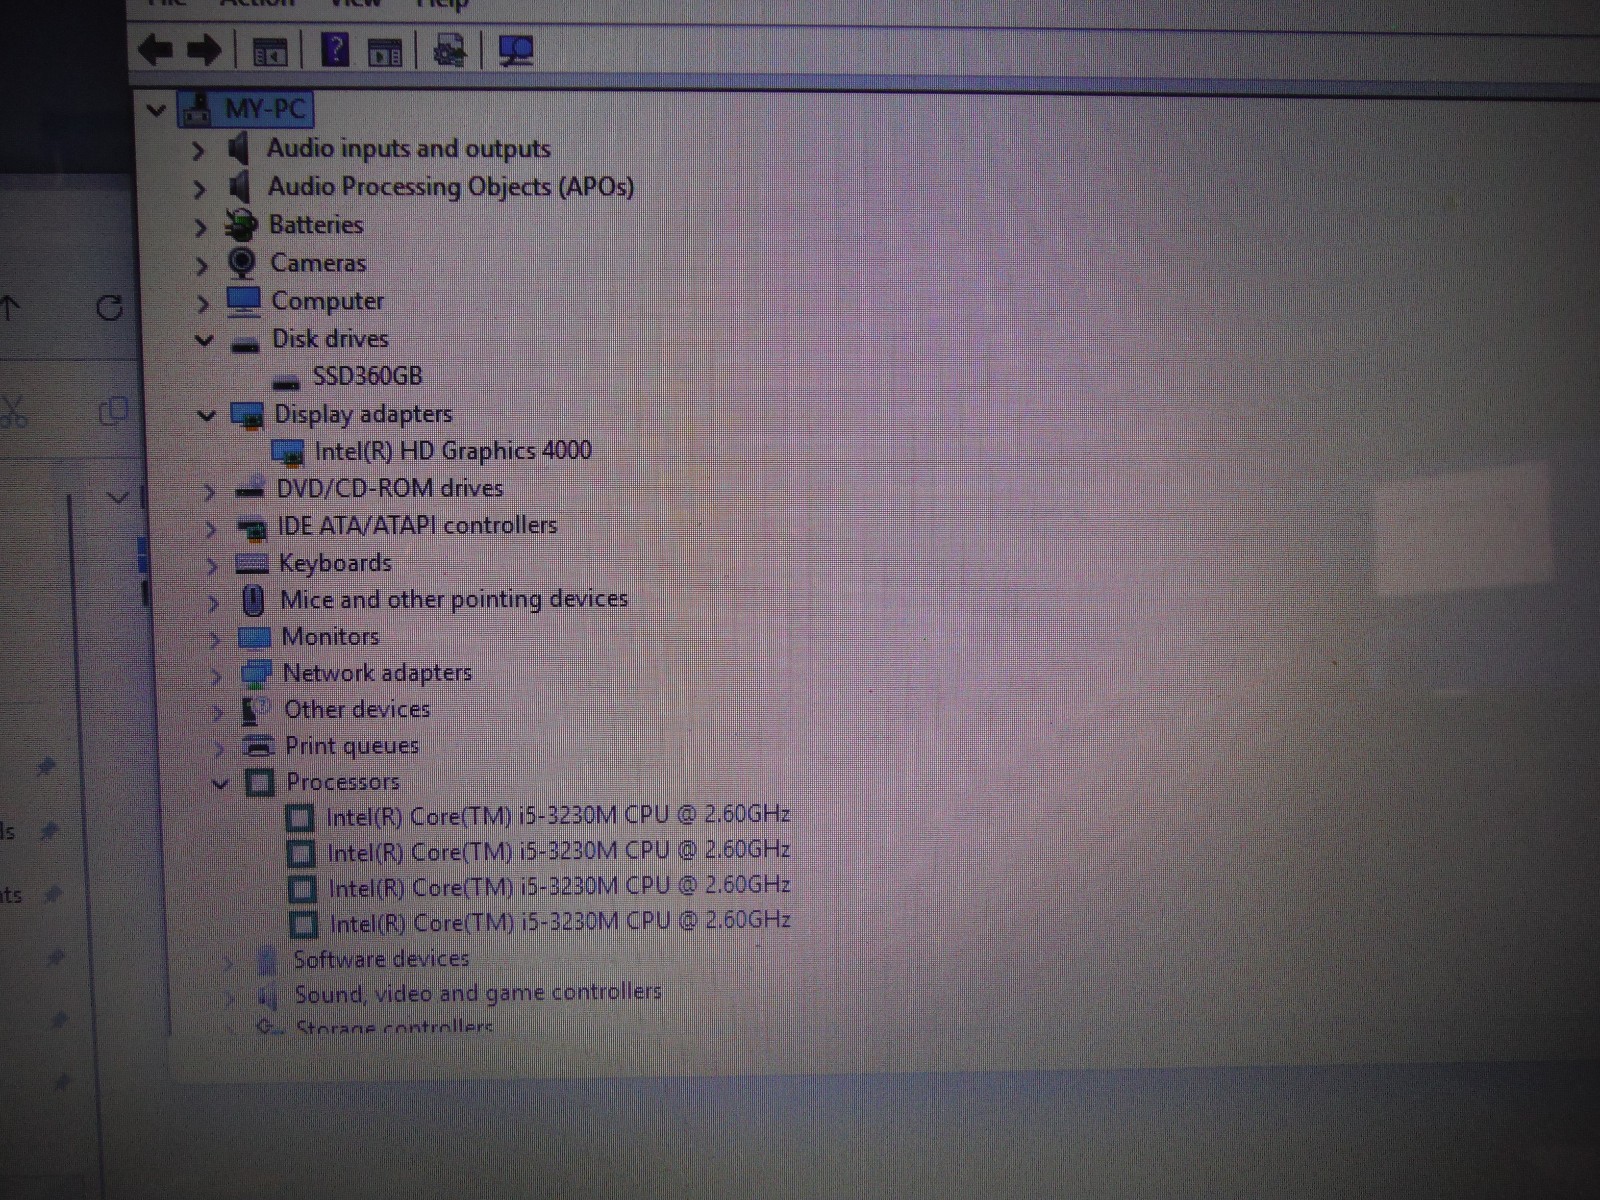The image size is (1600, 1200).
Task: Click the Processors chip icon
Action: point(260,783)
